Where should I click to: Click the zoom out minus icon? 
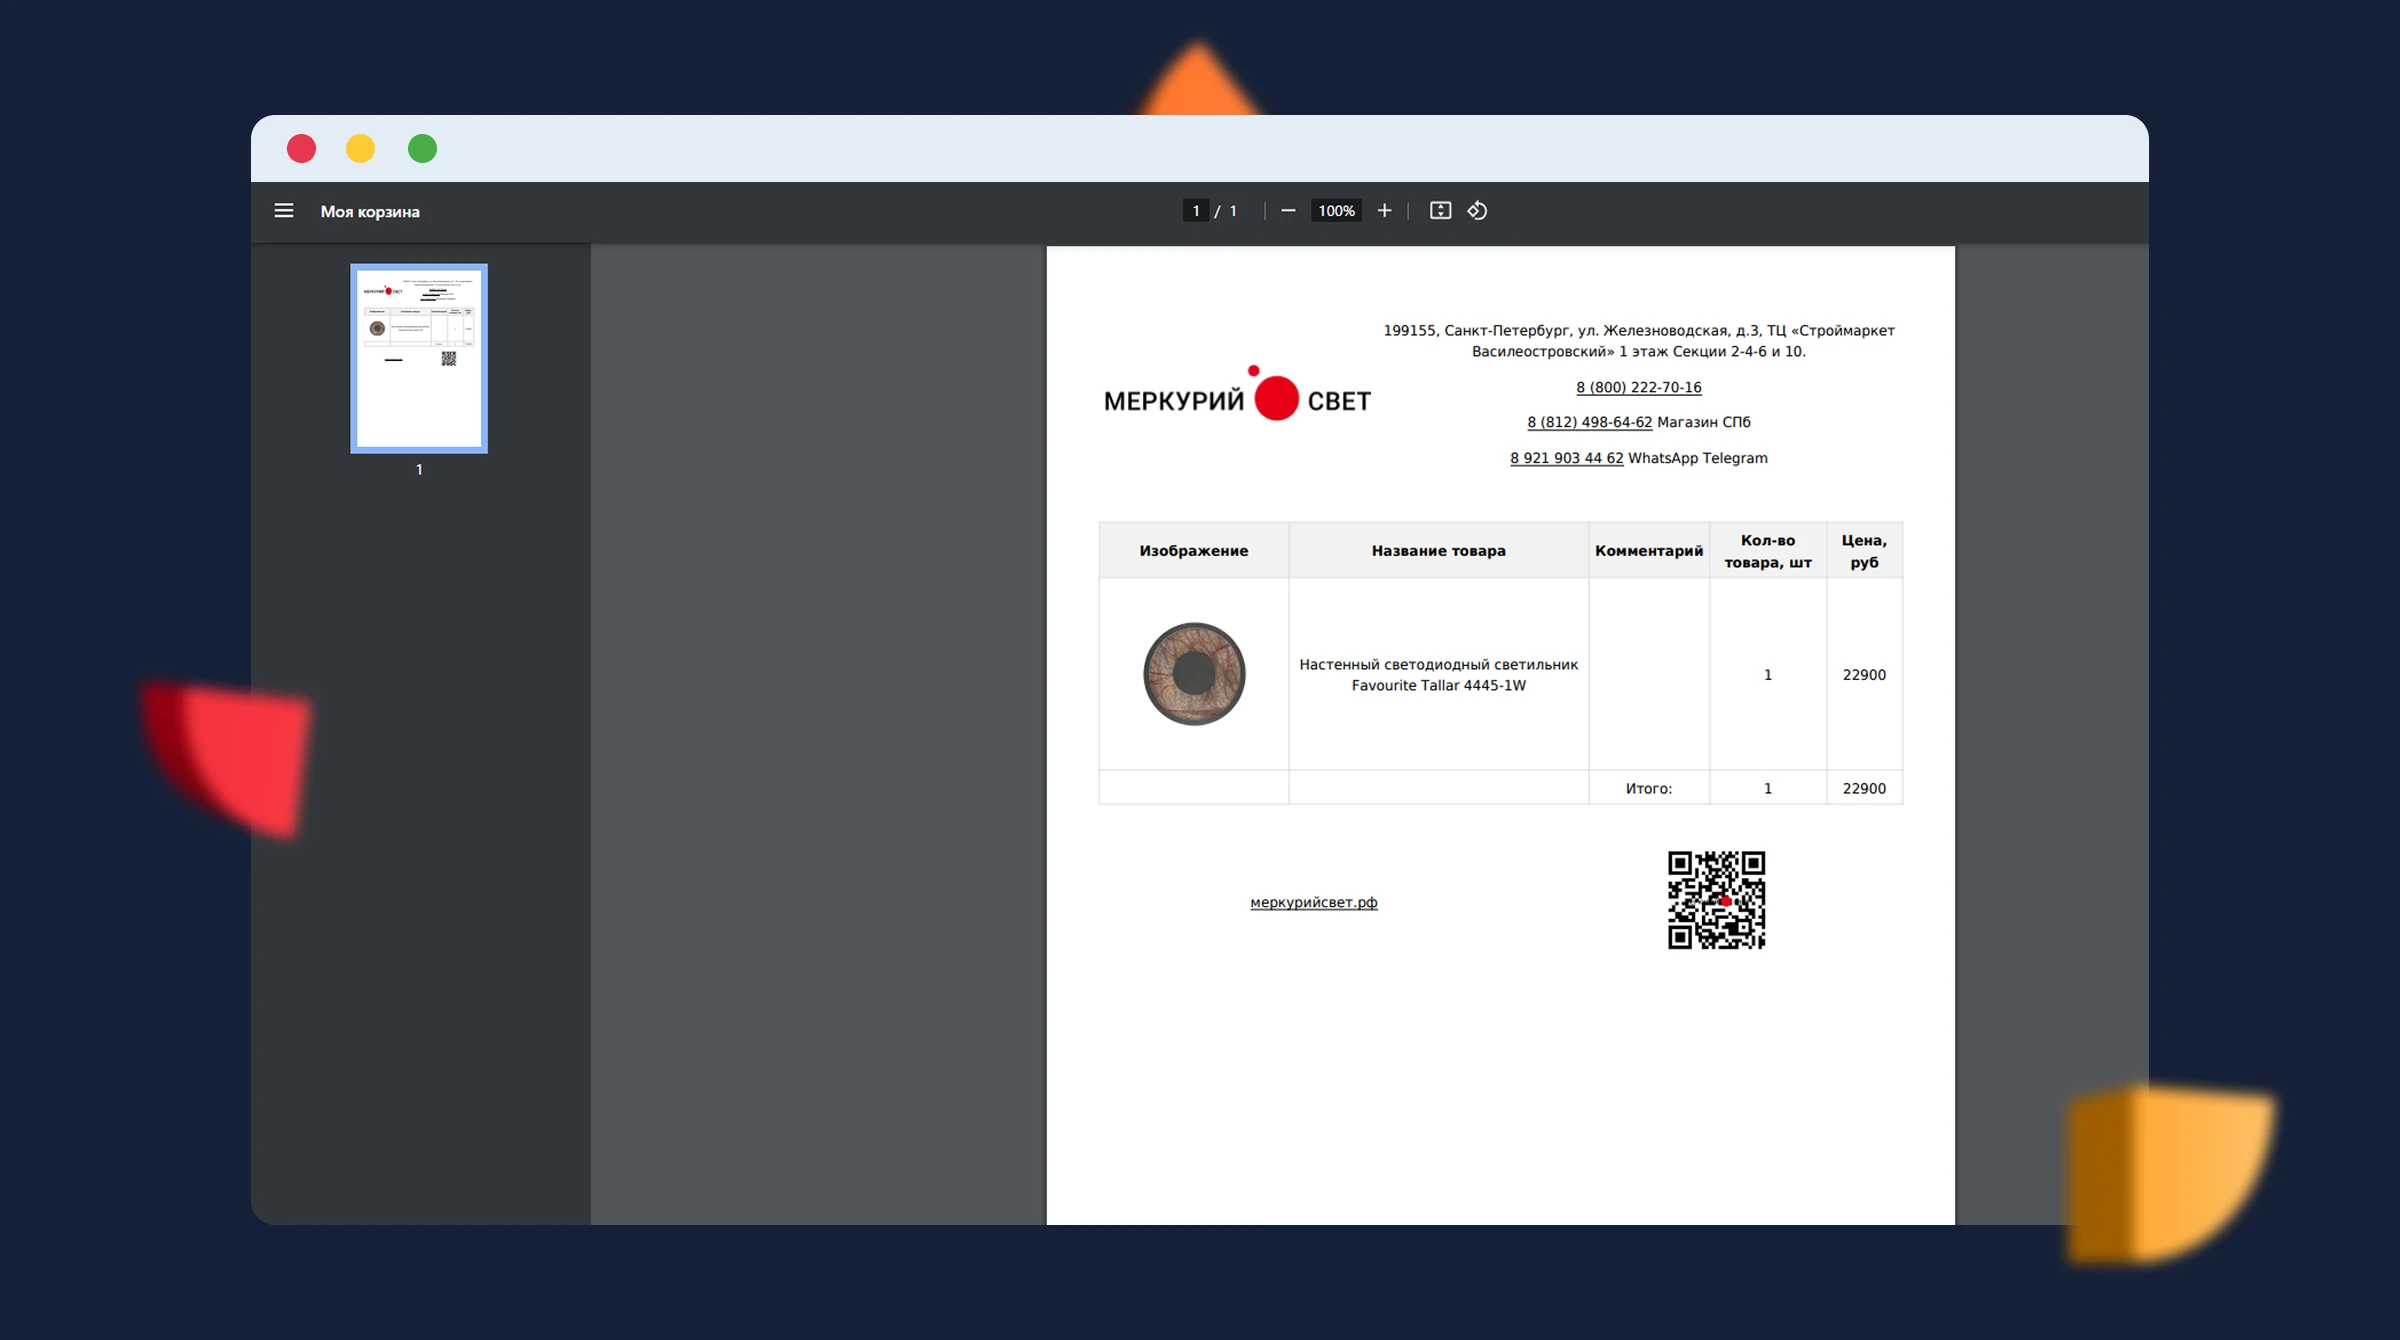point(1288,211)
